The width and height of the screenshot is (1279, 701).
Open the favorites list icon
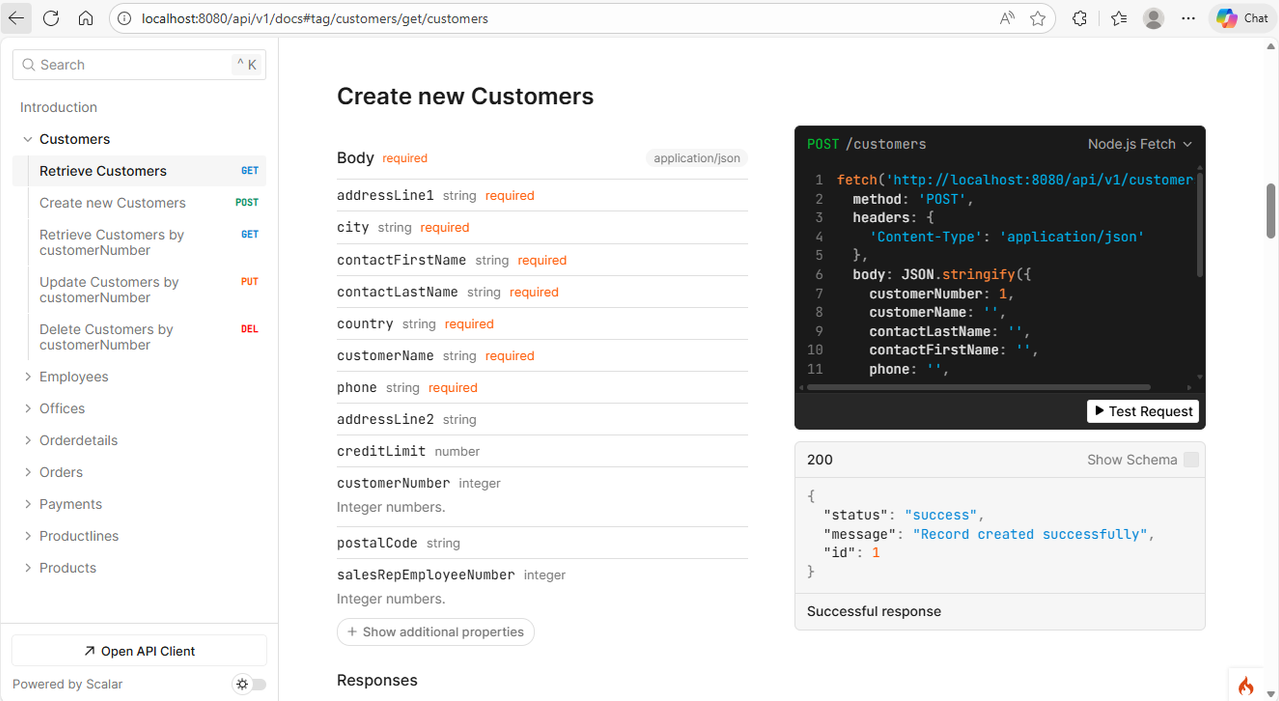pyautogui.click(x=1118, y=18)
